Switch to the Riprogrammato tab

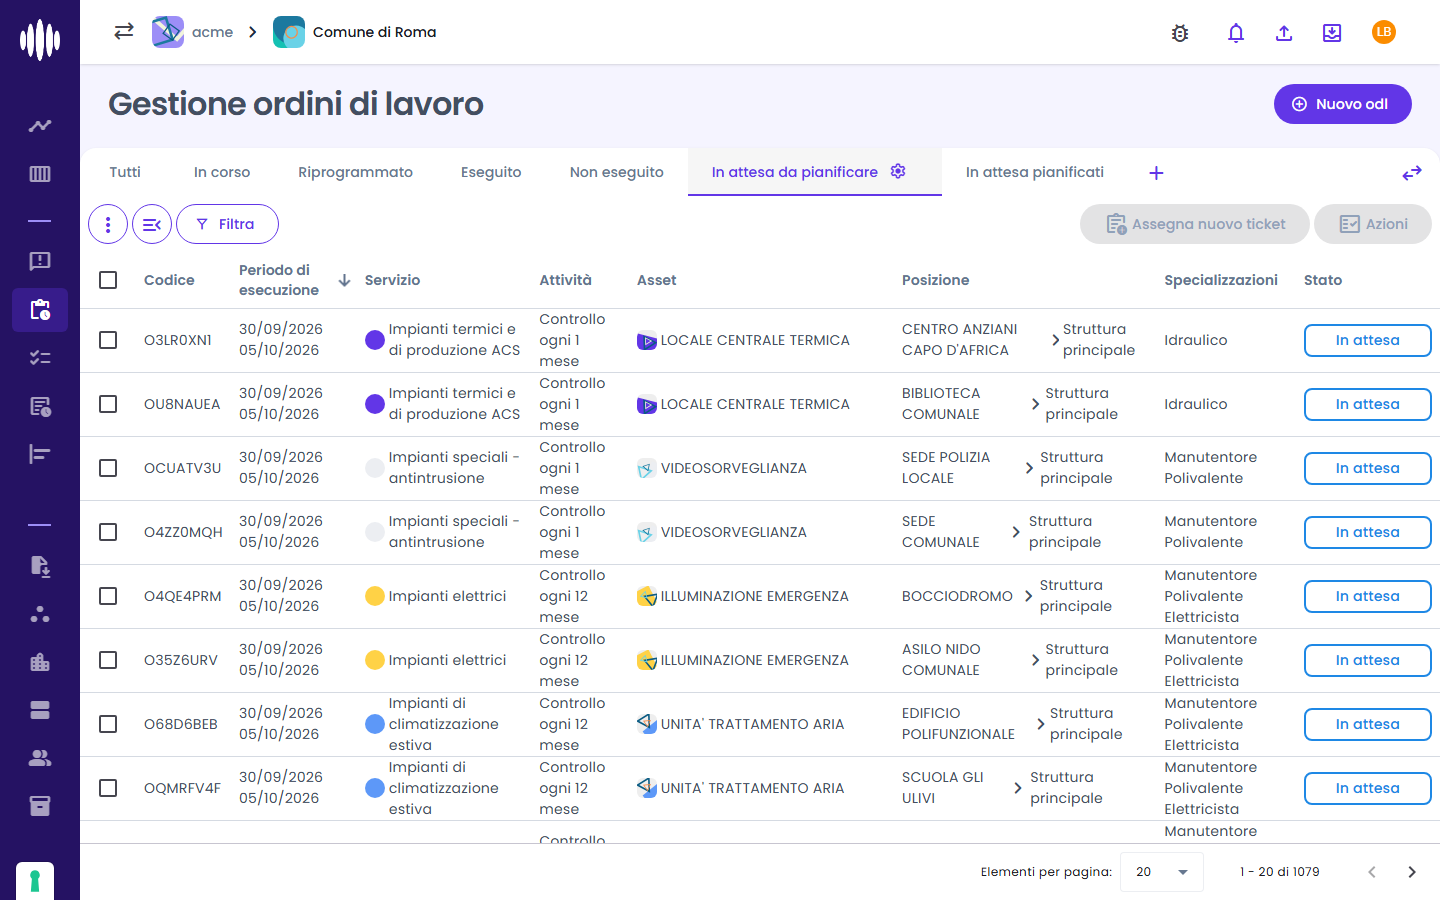tap(355, 172)
